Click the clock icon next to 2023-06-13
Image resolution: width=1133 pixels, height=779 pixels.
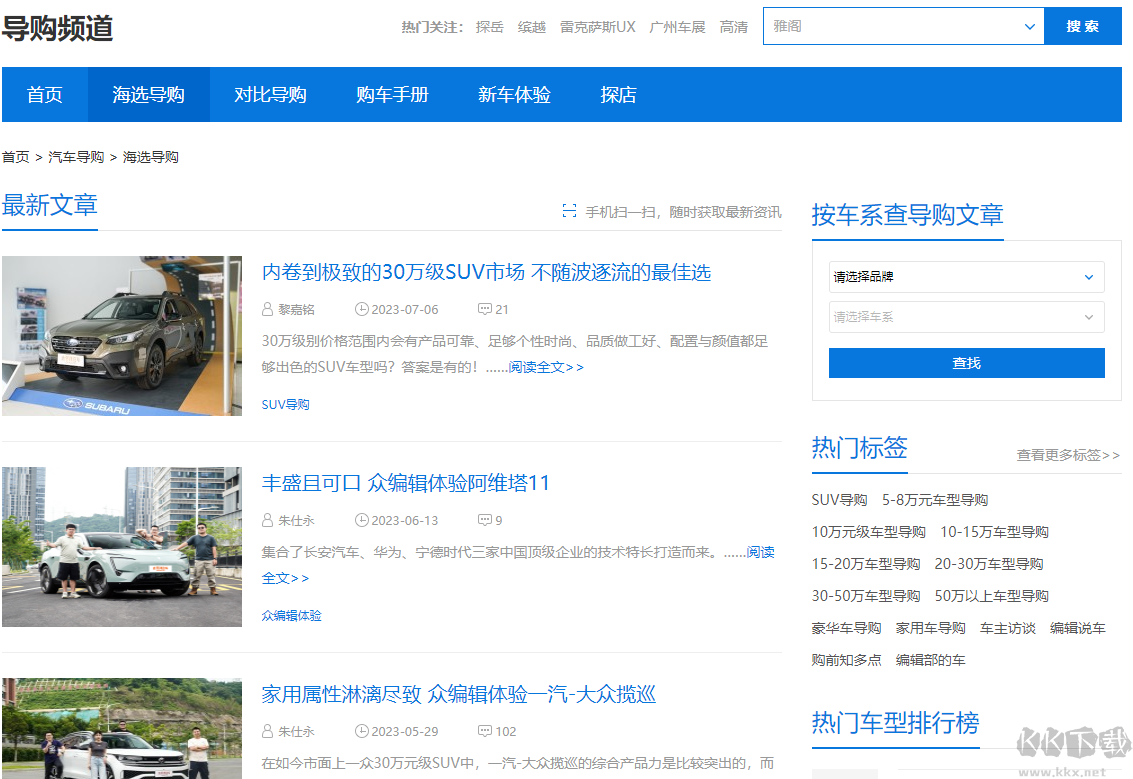(362, 520)
